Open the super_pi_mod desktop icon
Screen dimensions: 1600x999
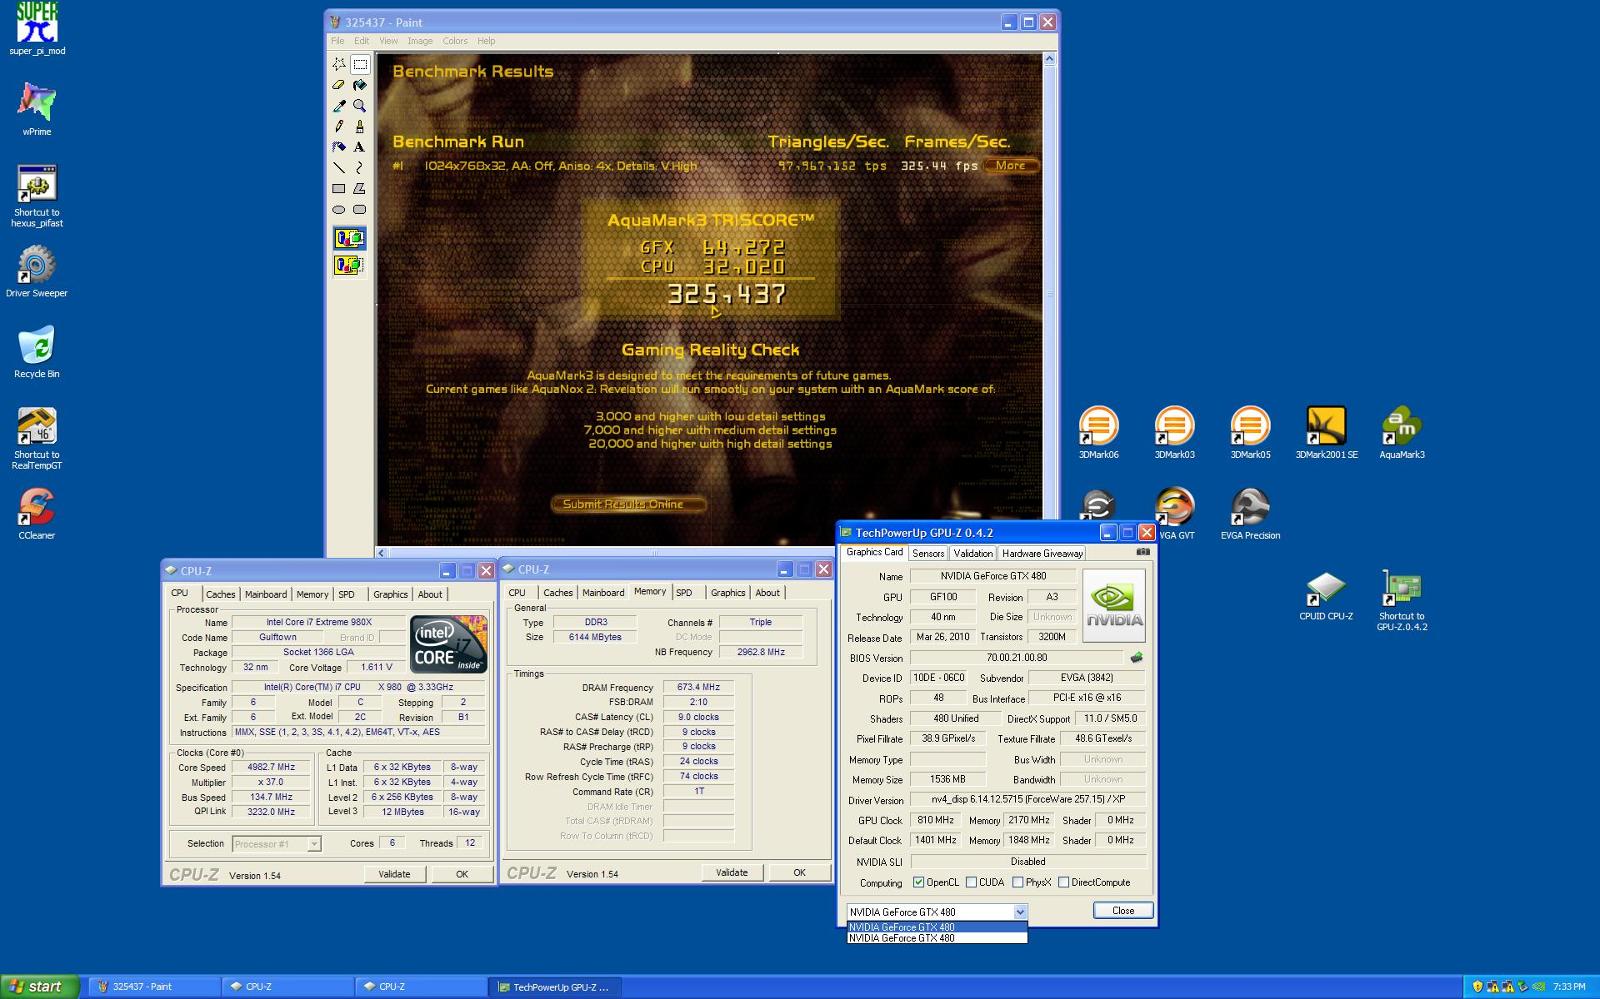pos(37,29)
